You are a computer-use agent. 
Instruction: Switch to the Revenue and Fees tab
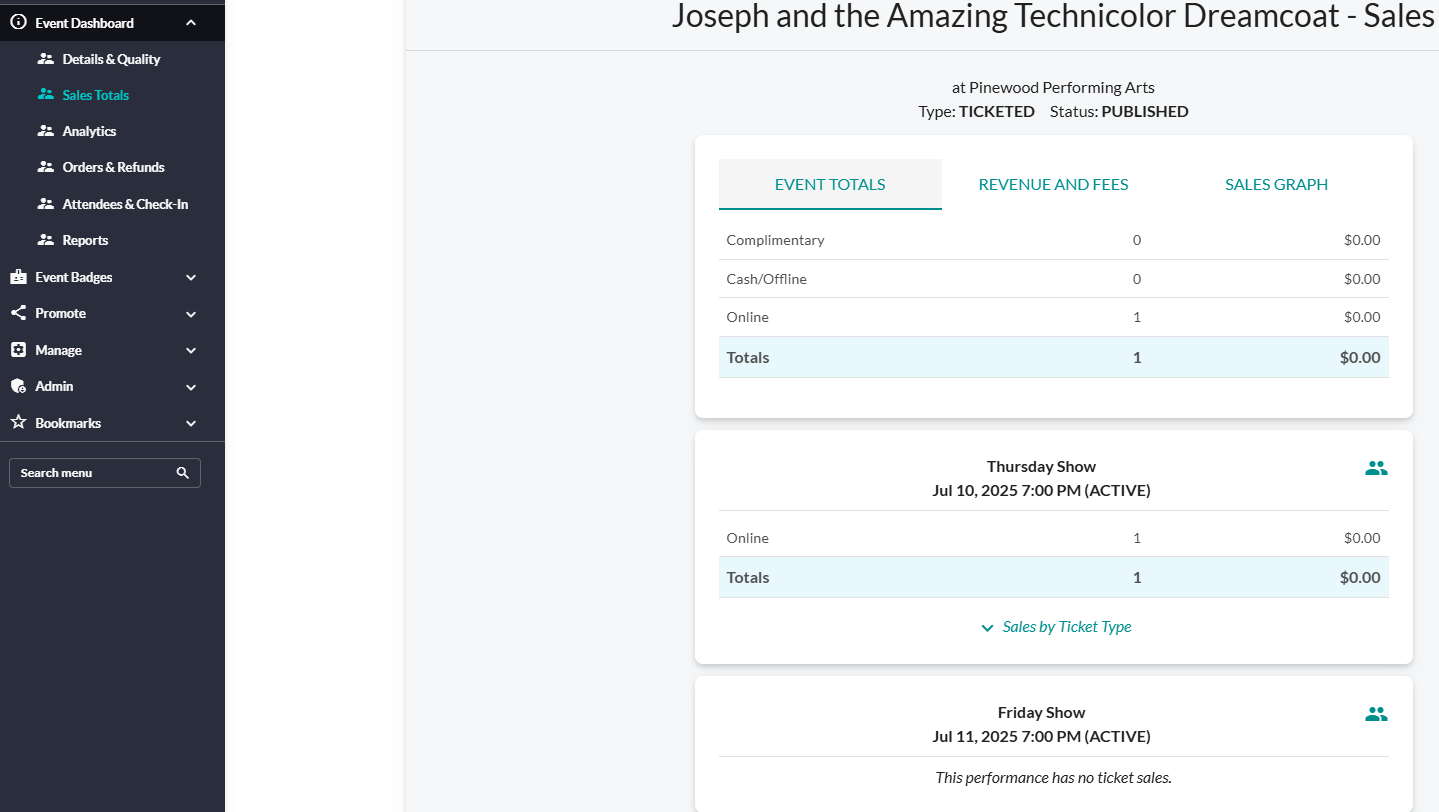click(1053, 184)
